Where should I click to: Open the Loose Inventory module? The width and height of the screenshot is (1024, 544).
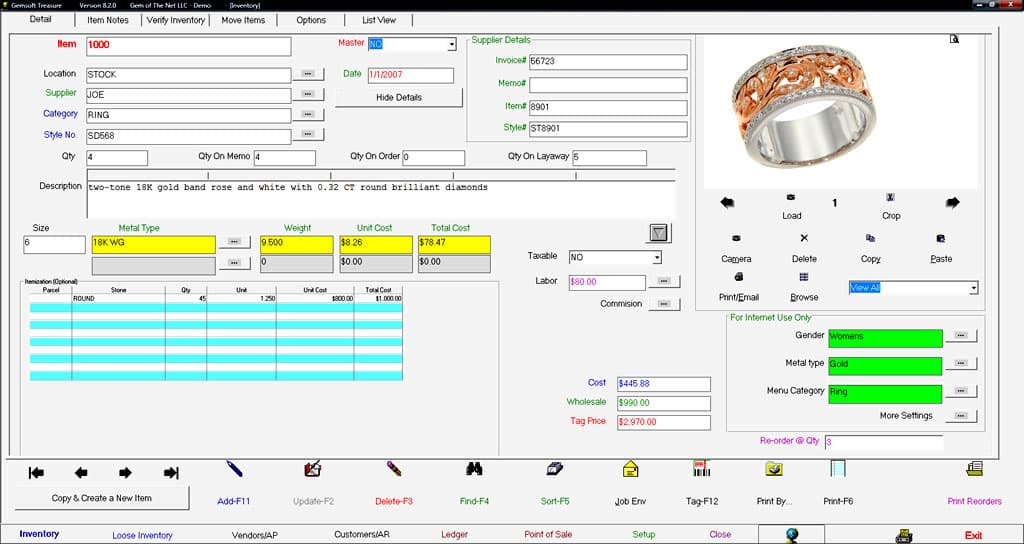point(142,535)
